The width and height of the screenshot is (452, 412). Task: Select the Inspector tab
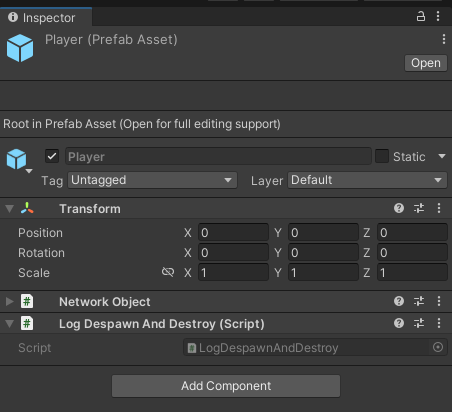click(x=46, y=17)
